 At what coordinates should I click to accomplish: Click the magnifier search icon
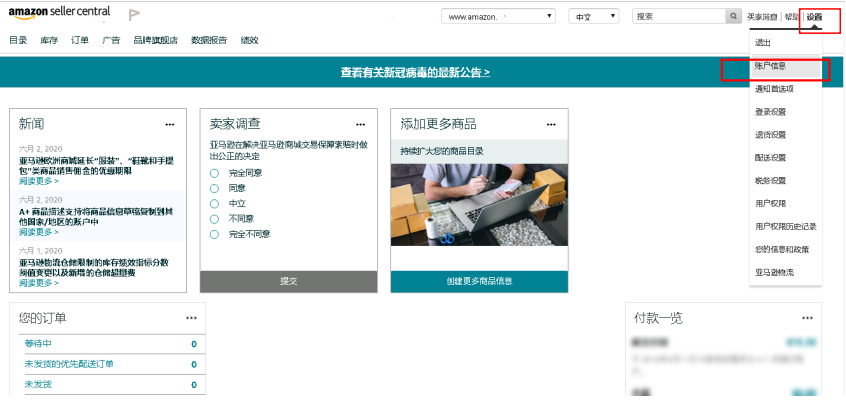(x=734, y=17)
